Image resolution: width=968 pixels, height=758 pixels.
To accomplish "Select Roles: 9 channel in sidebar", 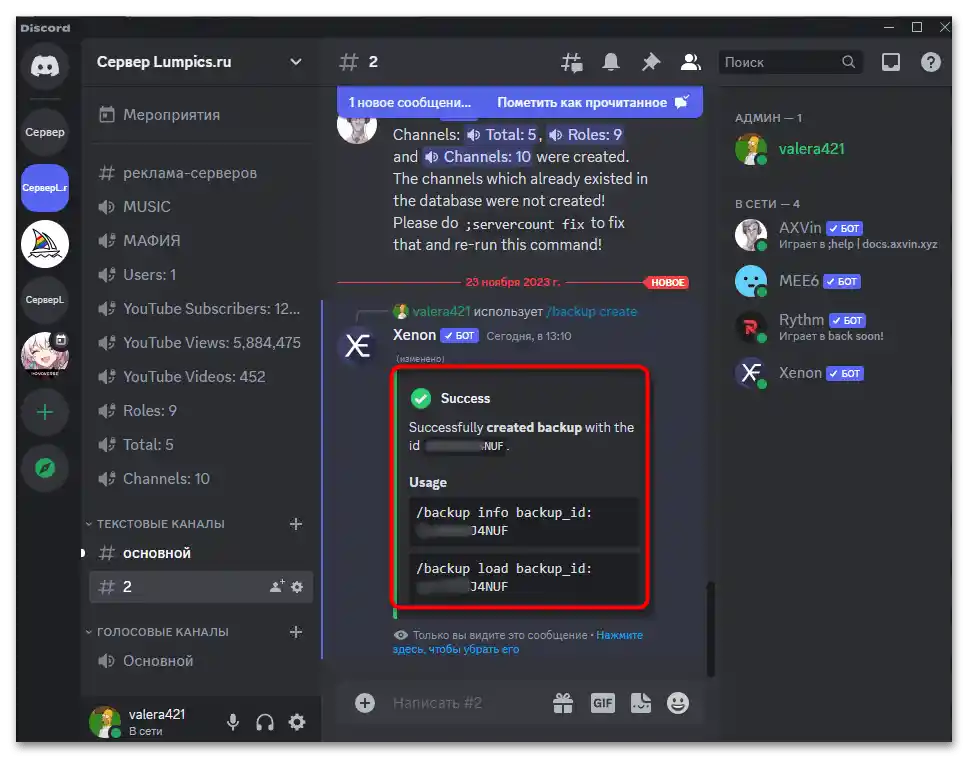I will 201,410.
